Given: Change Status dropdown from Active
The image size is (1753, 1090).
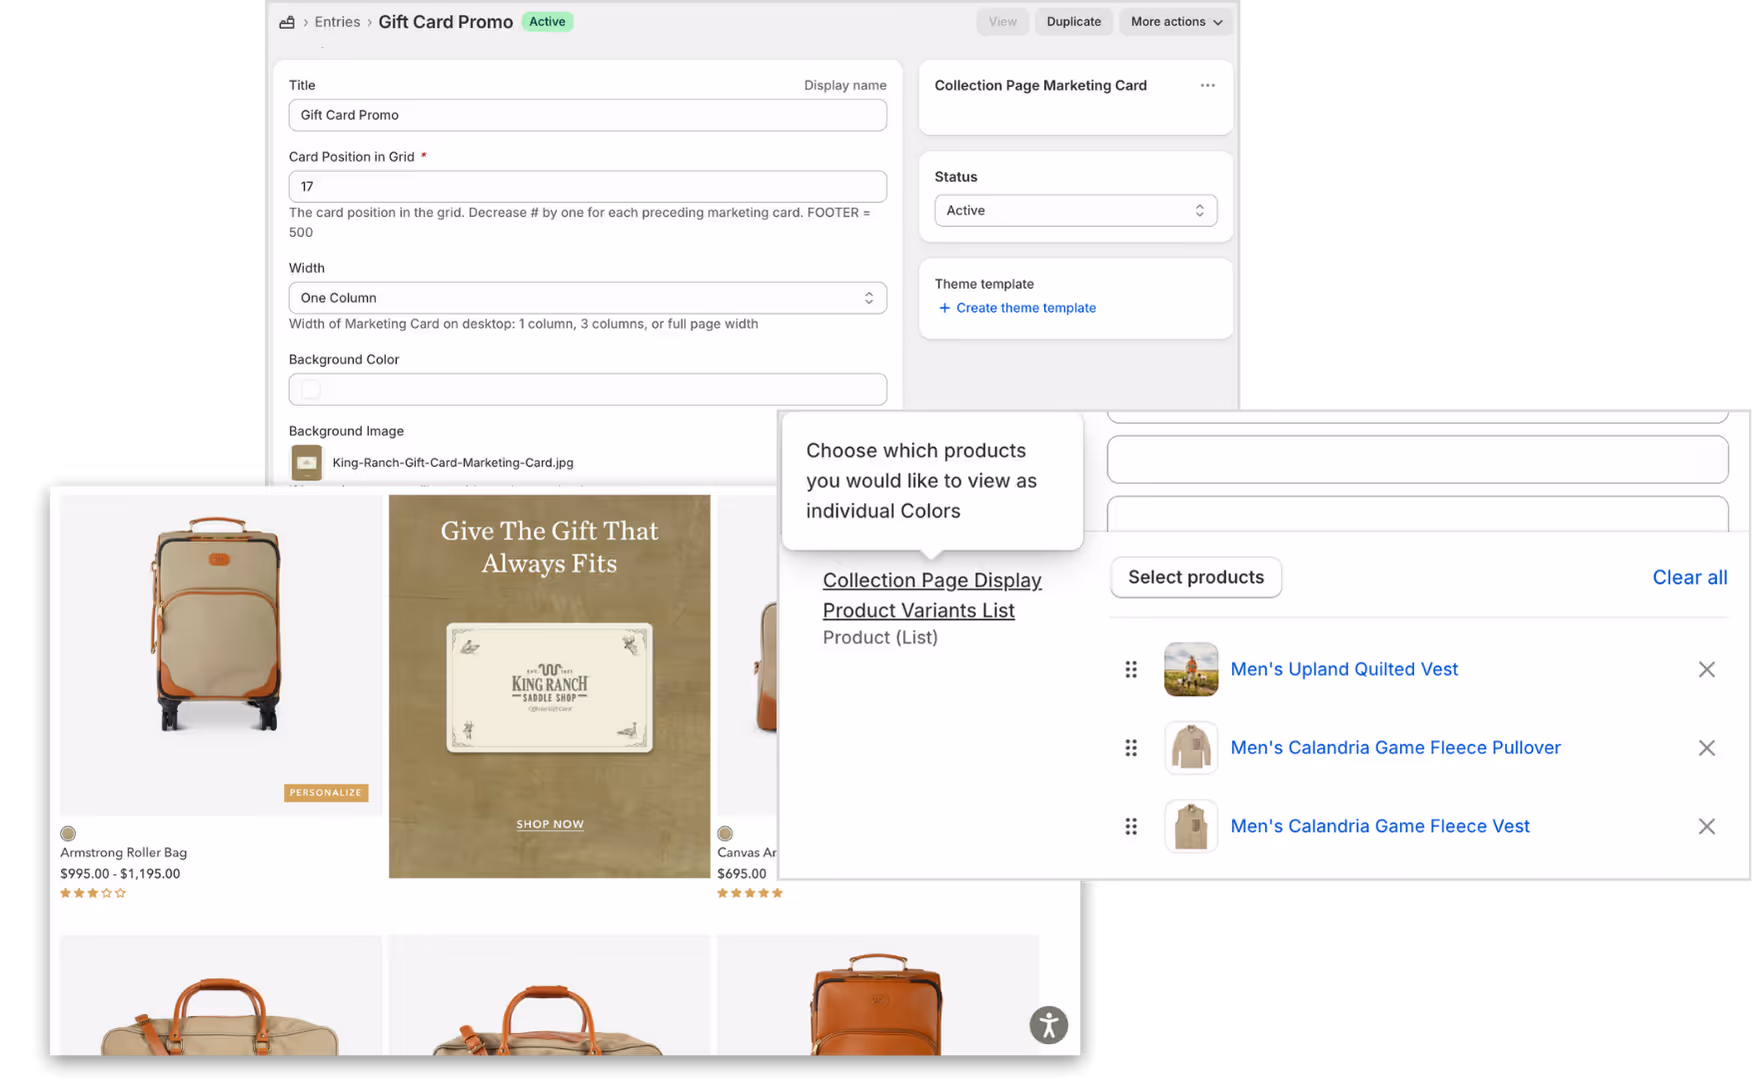Looking at the screenshot, I should pos(1075,210).
